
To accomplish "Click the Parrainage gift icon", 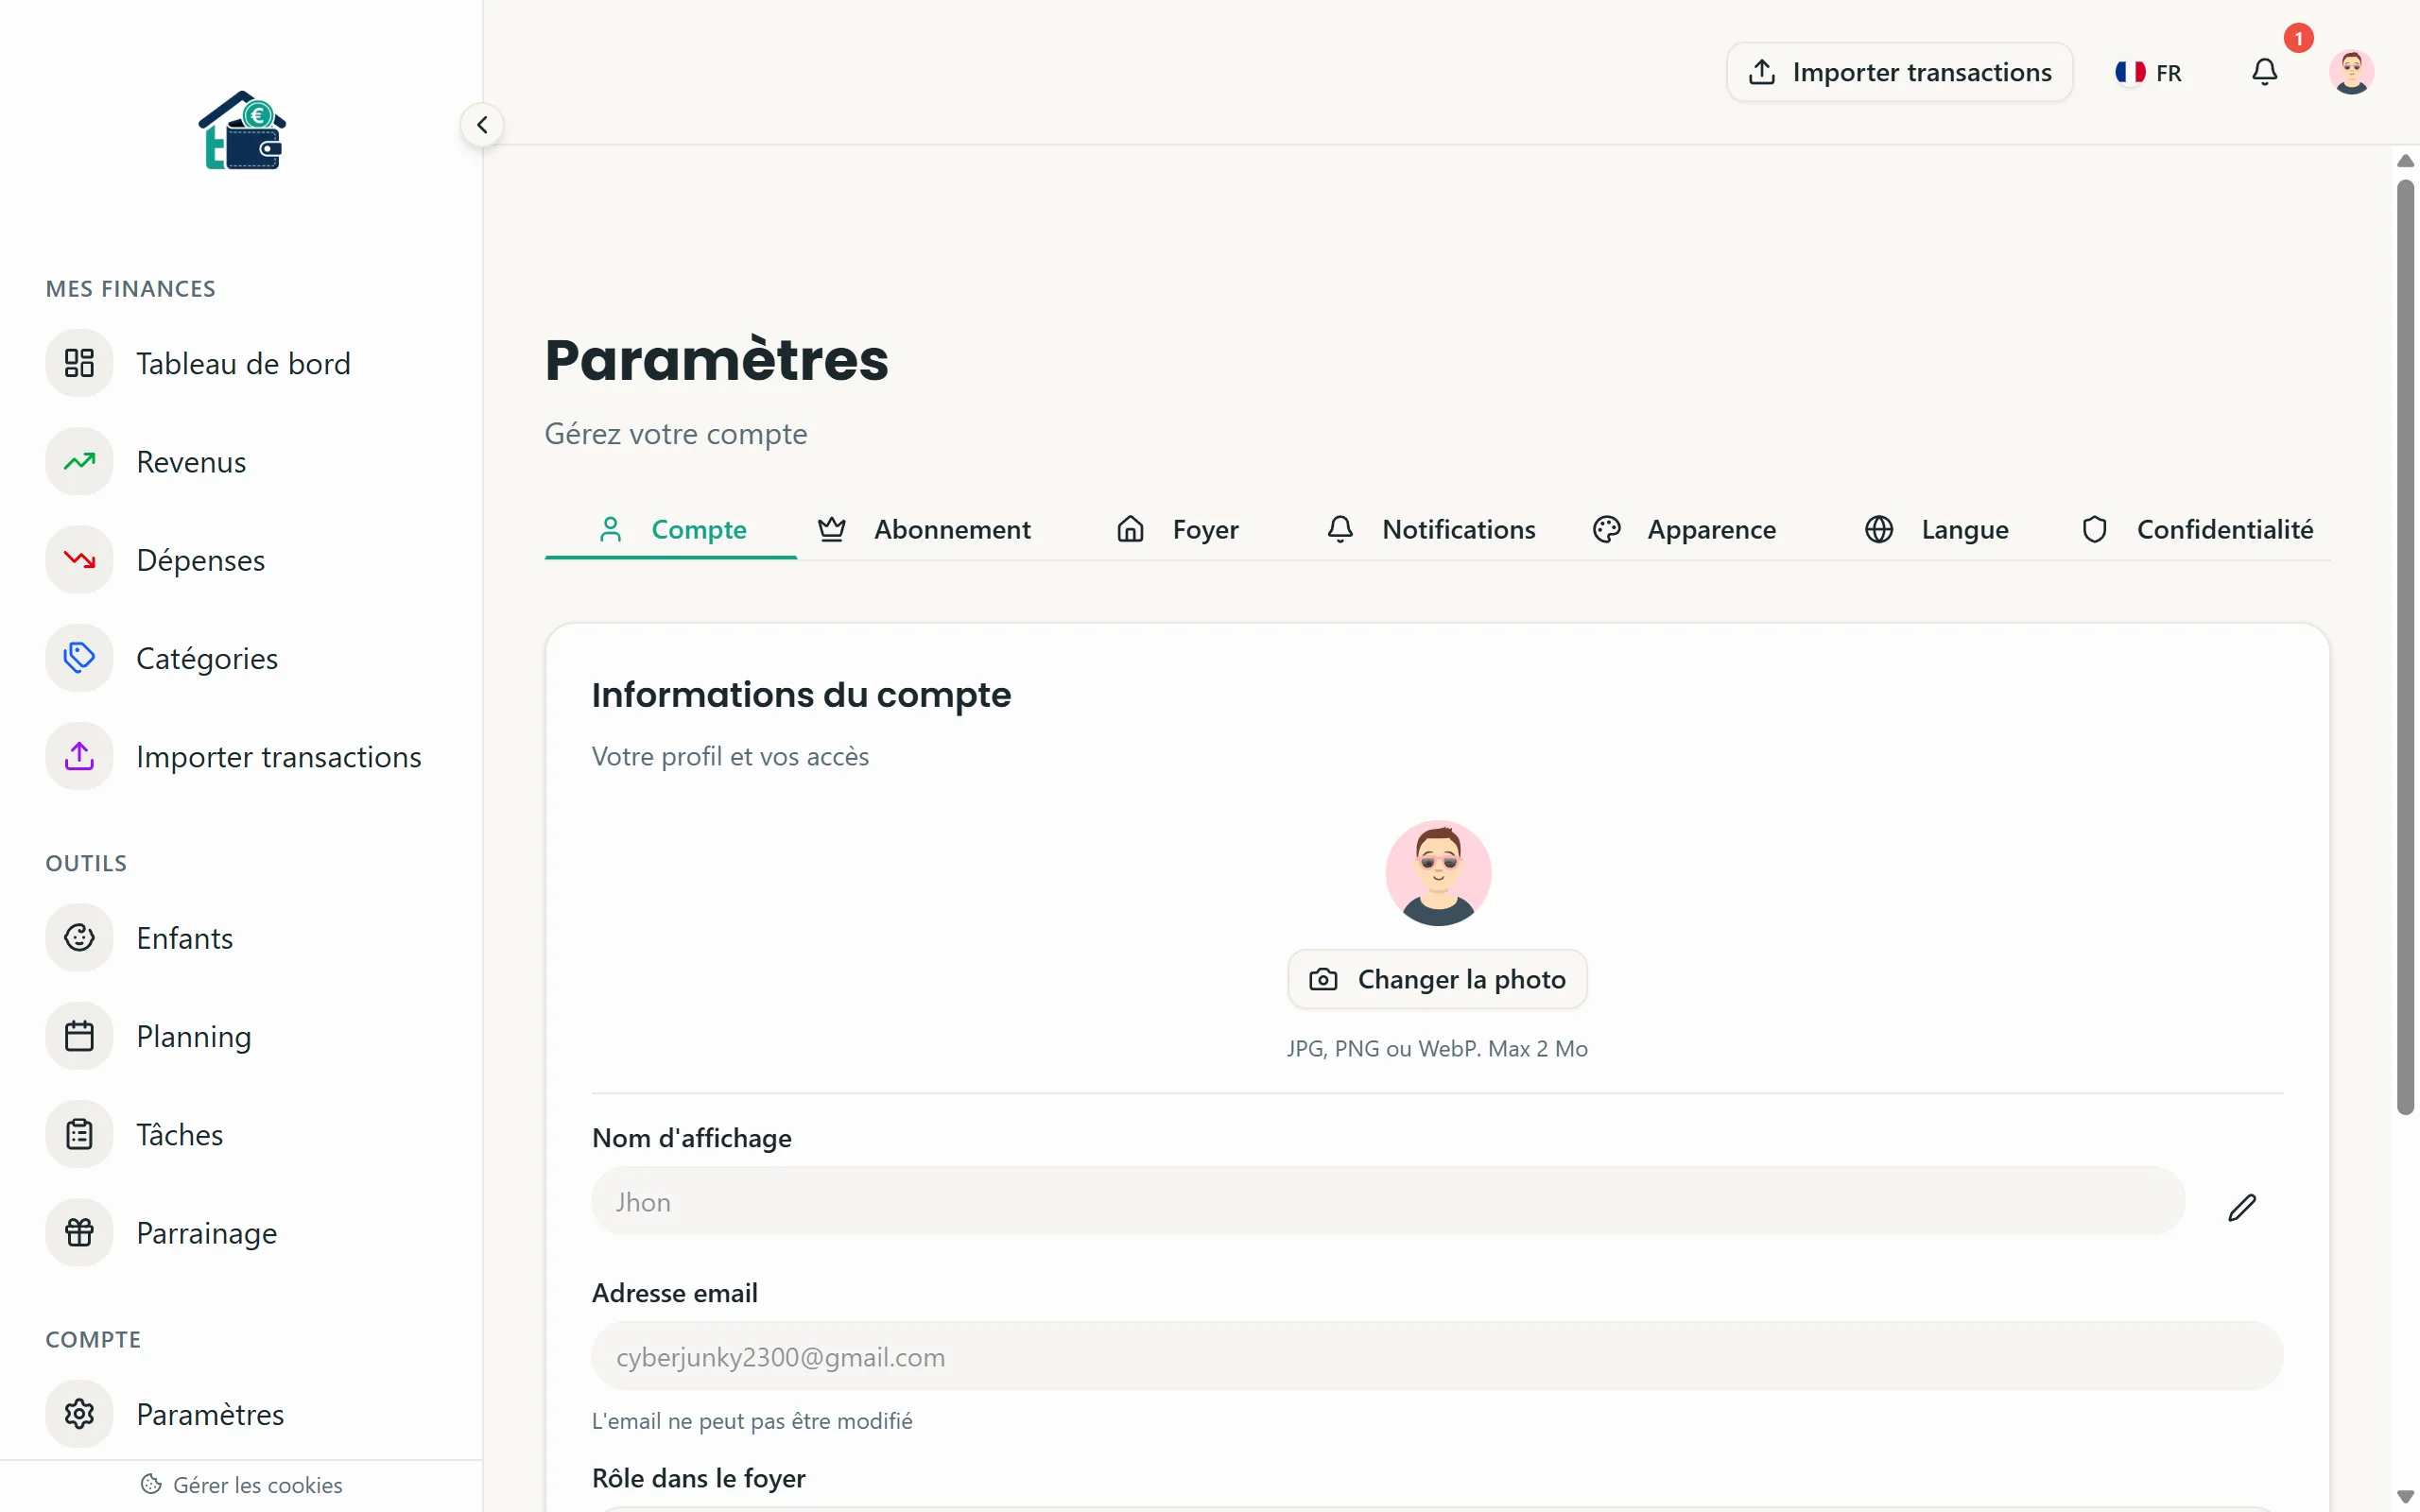I will tap(79, 1232).
